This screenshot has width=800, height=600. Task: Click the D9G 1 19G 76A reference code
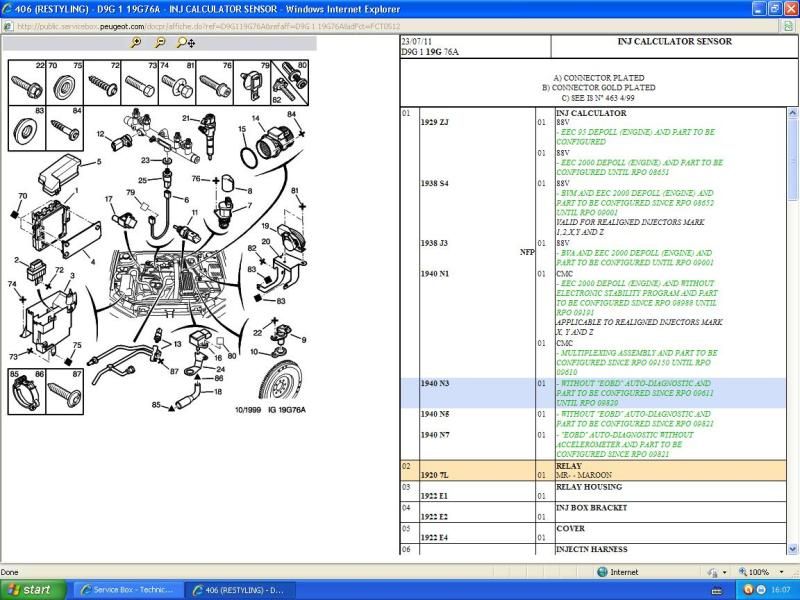[430, 52]
